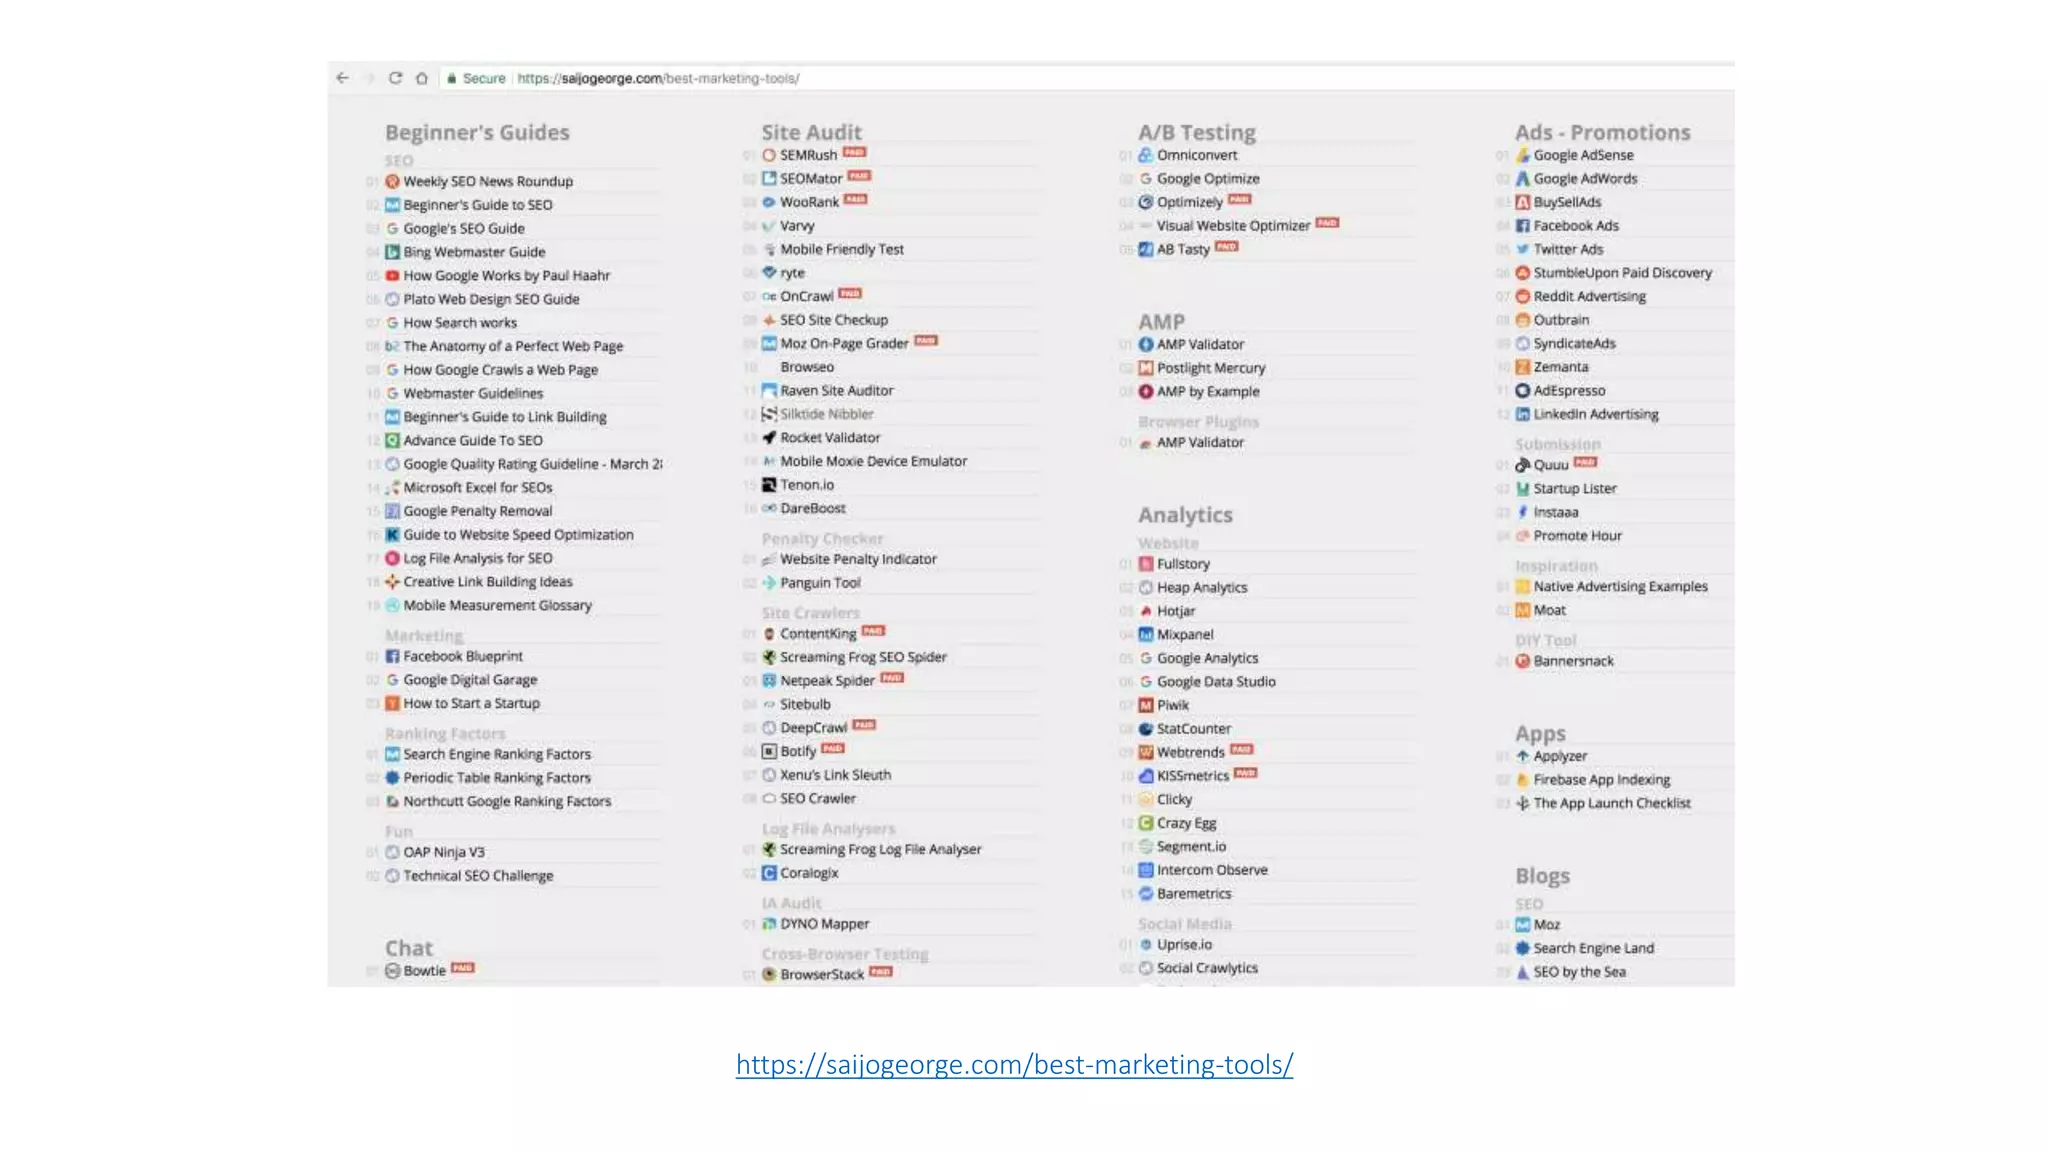2048x1152 pixels.
Task: Open Technical SEO Challenge link
Action: coord(478,876)
